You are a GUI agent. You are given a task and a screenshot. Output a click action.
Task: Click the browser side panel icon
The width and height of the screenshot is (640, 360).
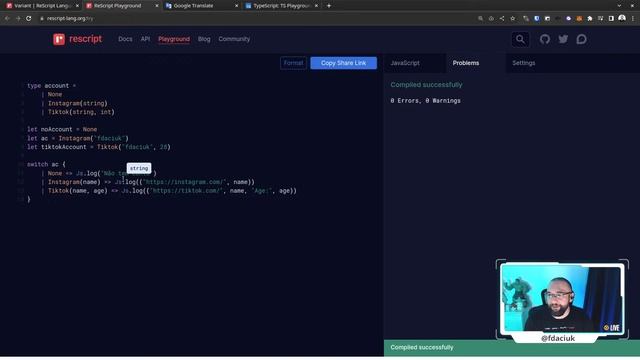click(611, 18)
